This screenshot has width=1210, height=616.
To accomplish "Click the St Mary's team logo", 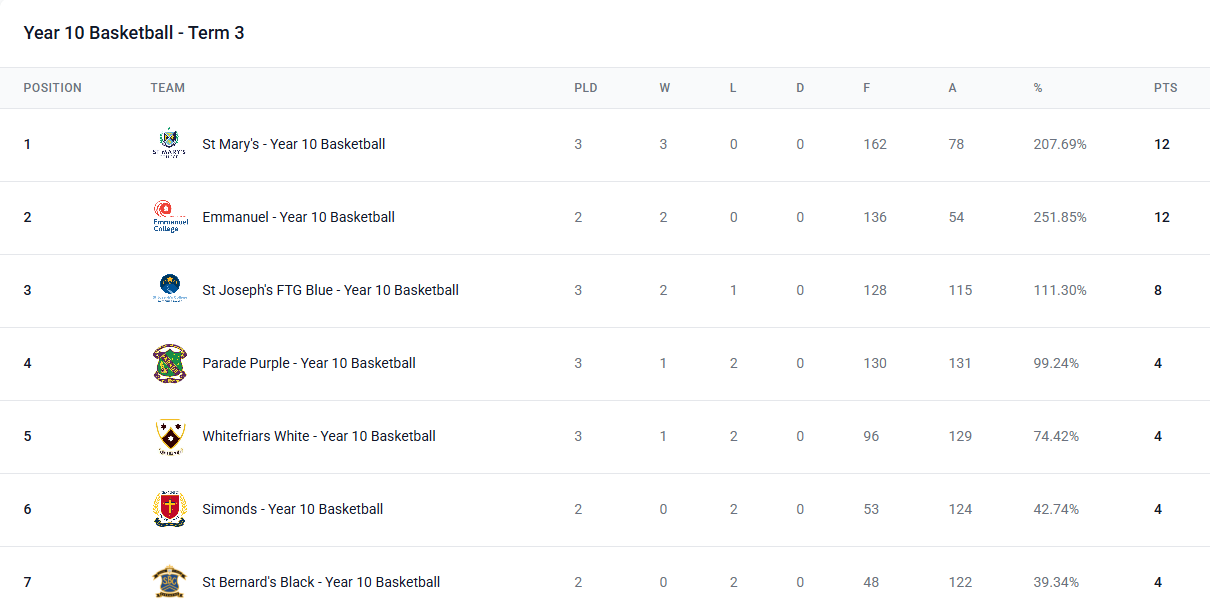I will point(169,144).
